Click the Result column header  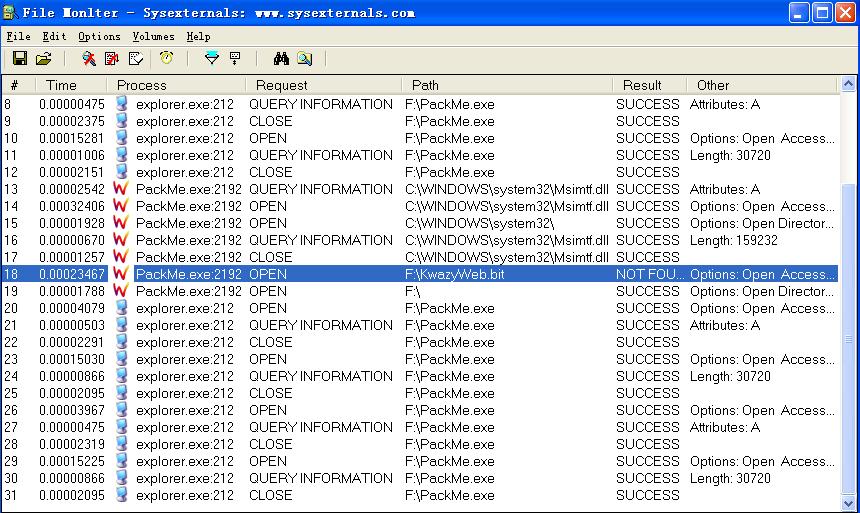[x=649, y=85]
